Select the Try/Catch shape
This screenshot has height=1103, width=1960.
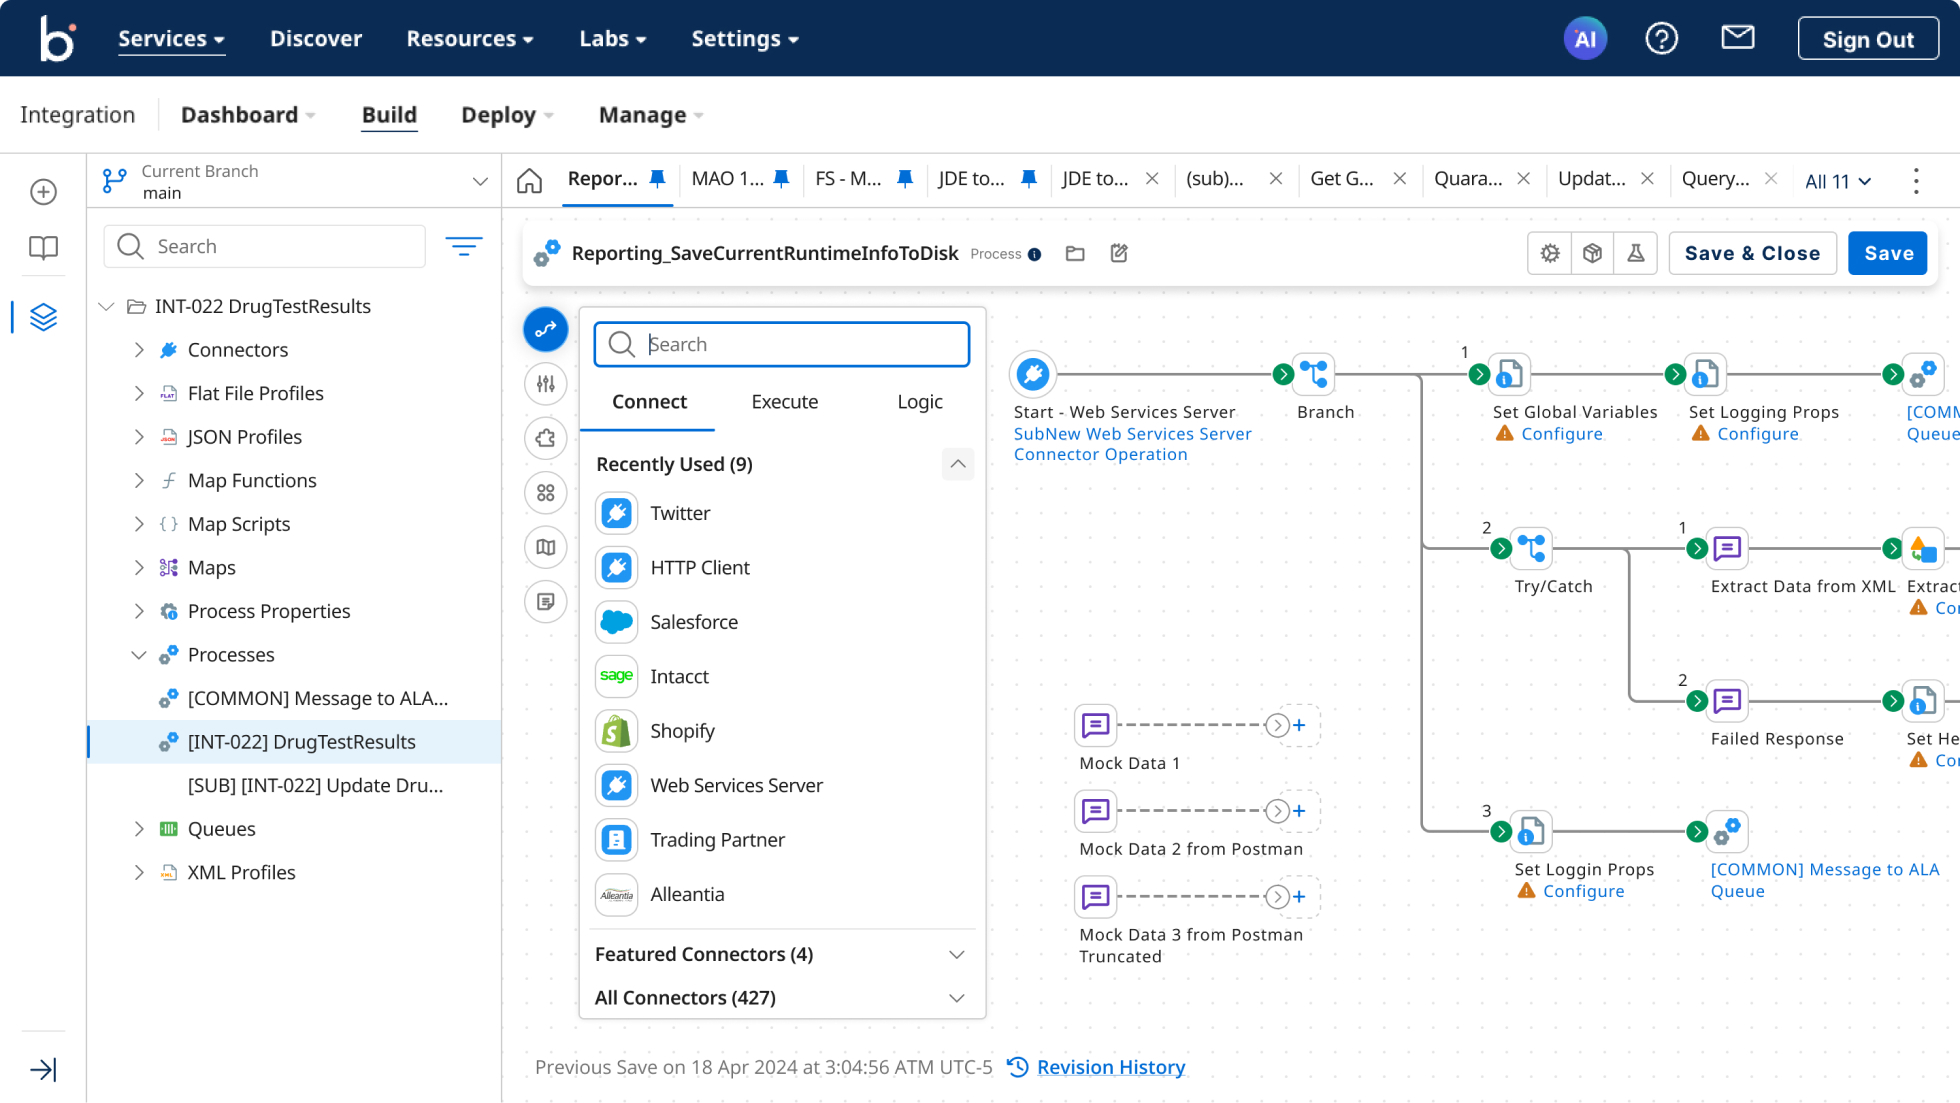coord(1531,549)
